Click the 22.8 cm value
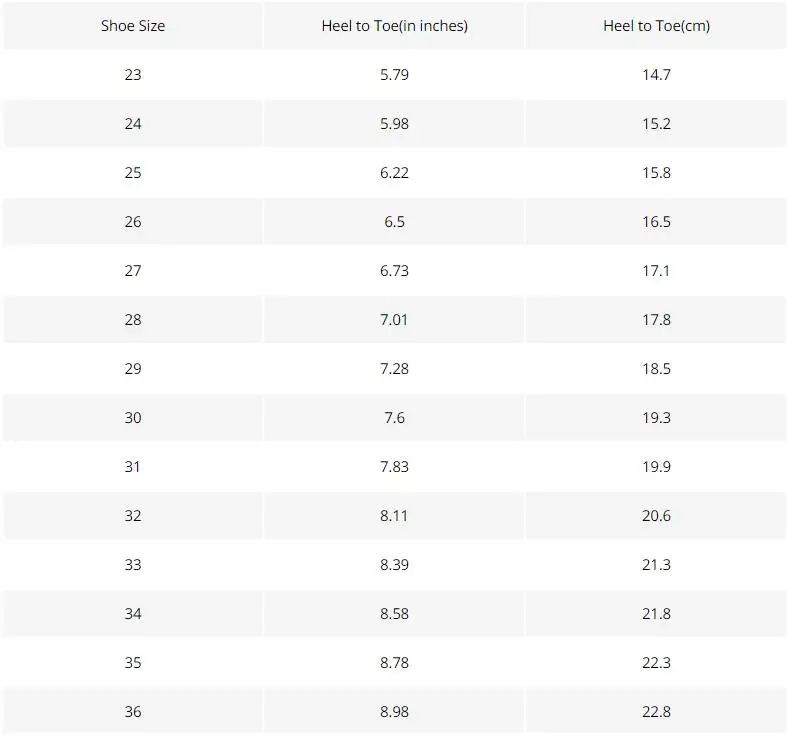 656,712
